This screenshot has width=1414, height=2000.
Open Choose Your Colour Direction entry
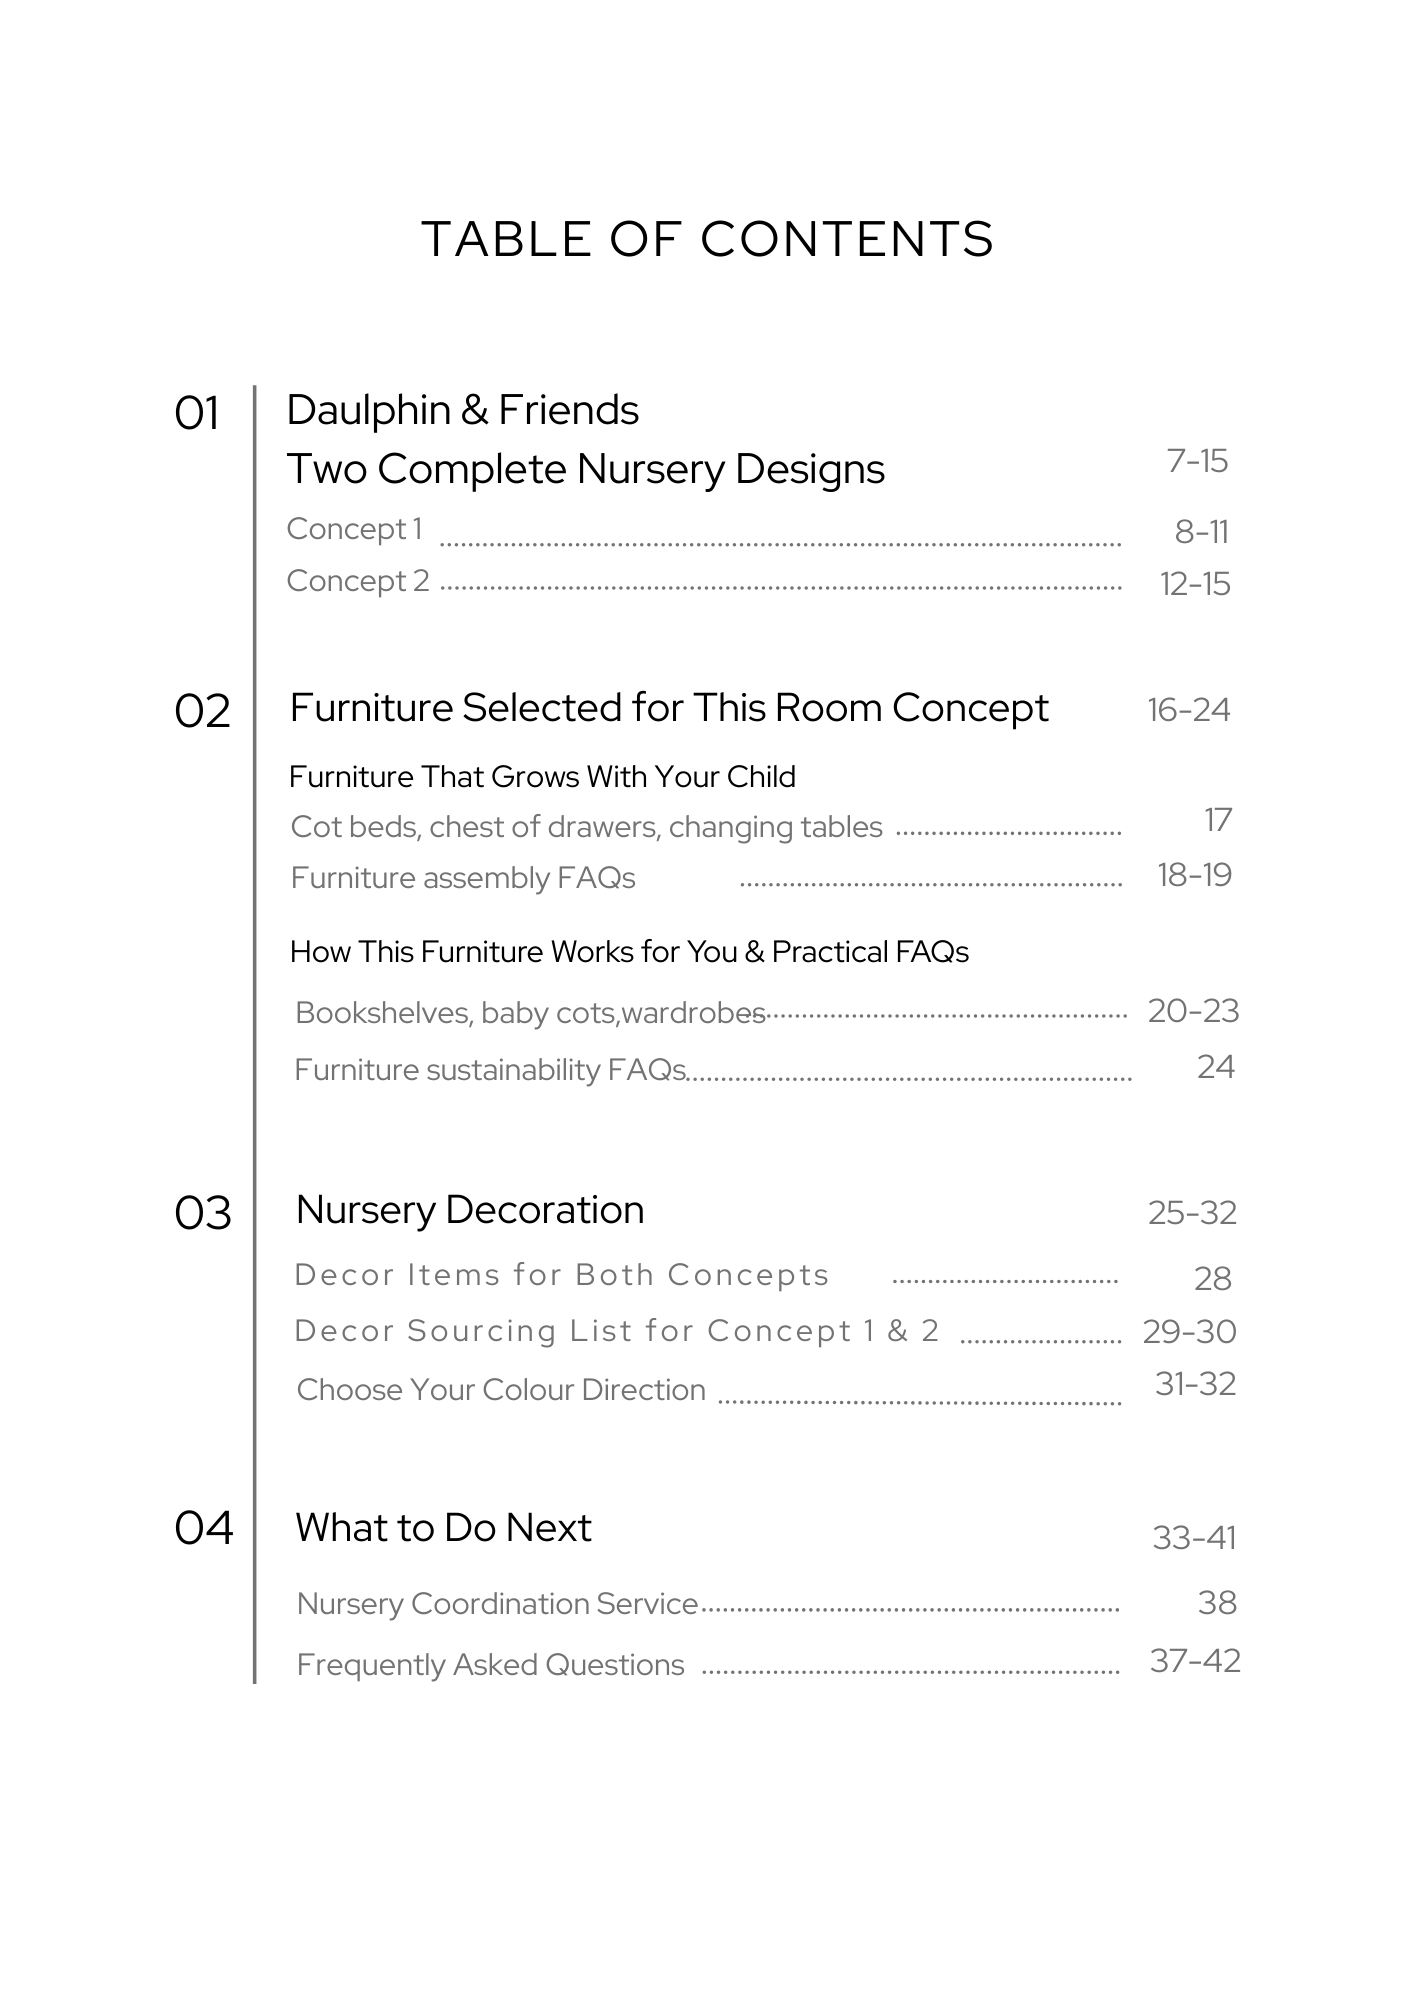pyautogui.click(x=501, y=1390)
